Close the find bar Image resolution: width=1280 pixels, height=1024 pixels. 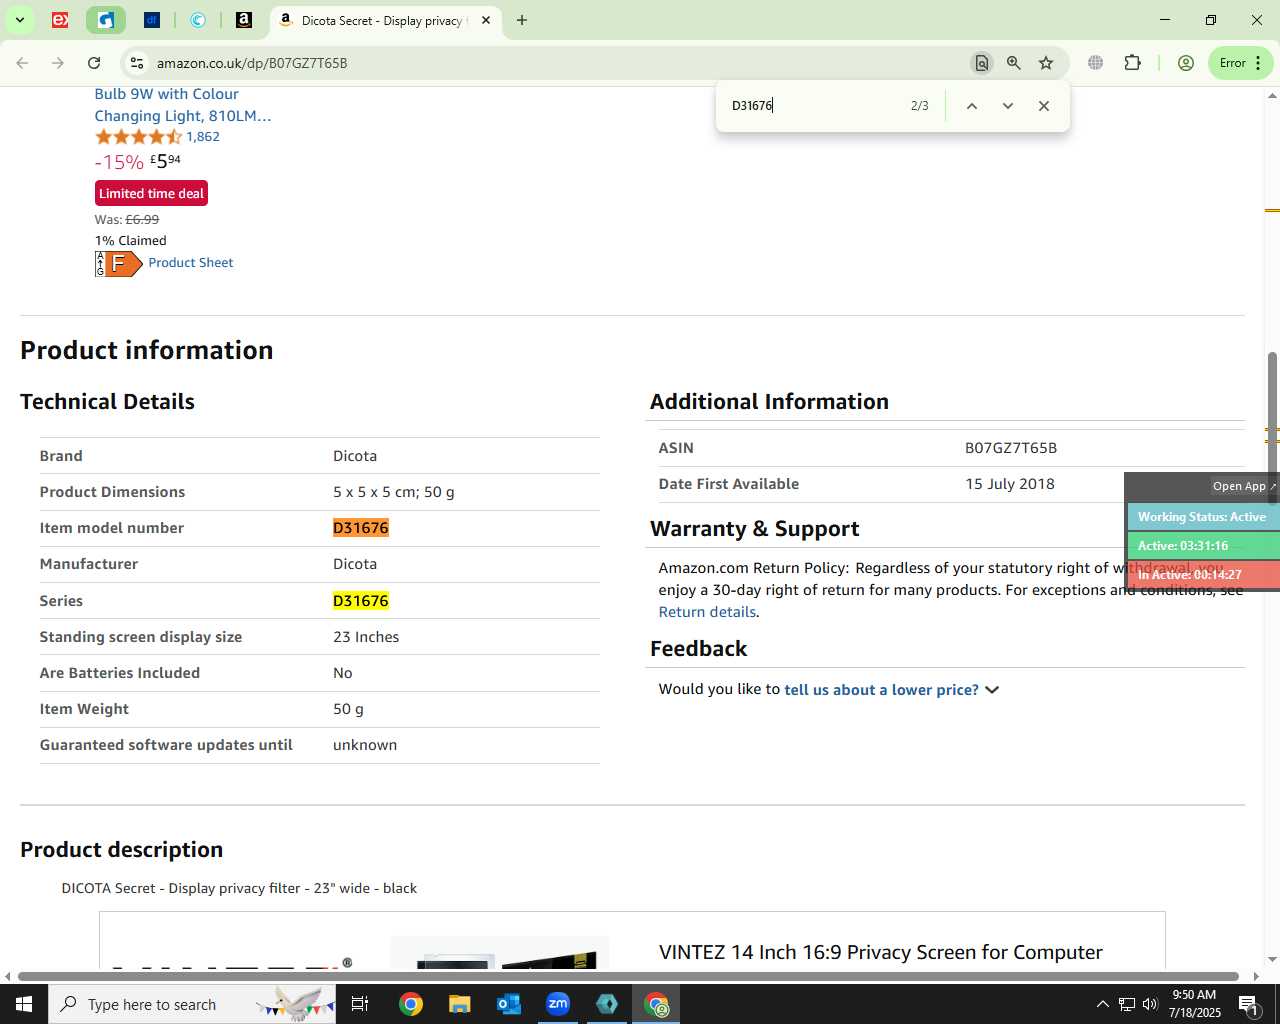pyautogui.click(x=1044, y=106)
